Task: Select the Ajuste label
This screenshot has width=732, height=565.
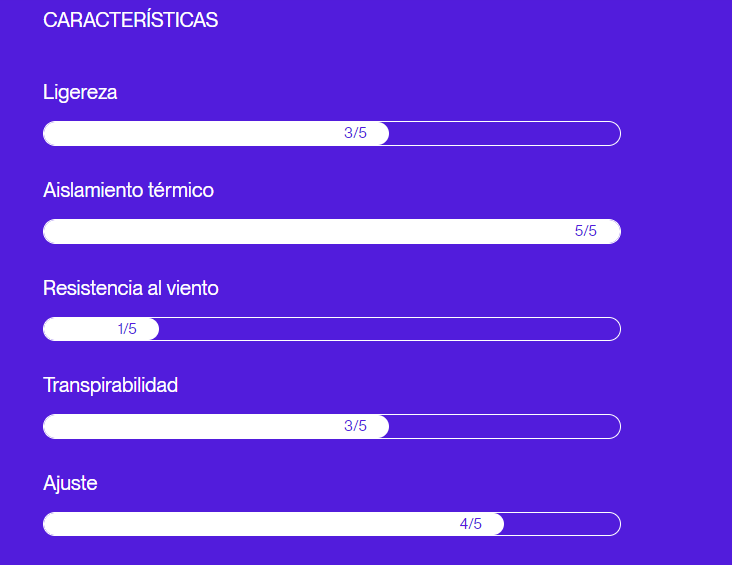Action: click(70, 483)
